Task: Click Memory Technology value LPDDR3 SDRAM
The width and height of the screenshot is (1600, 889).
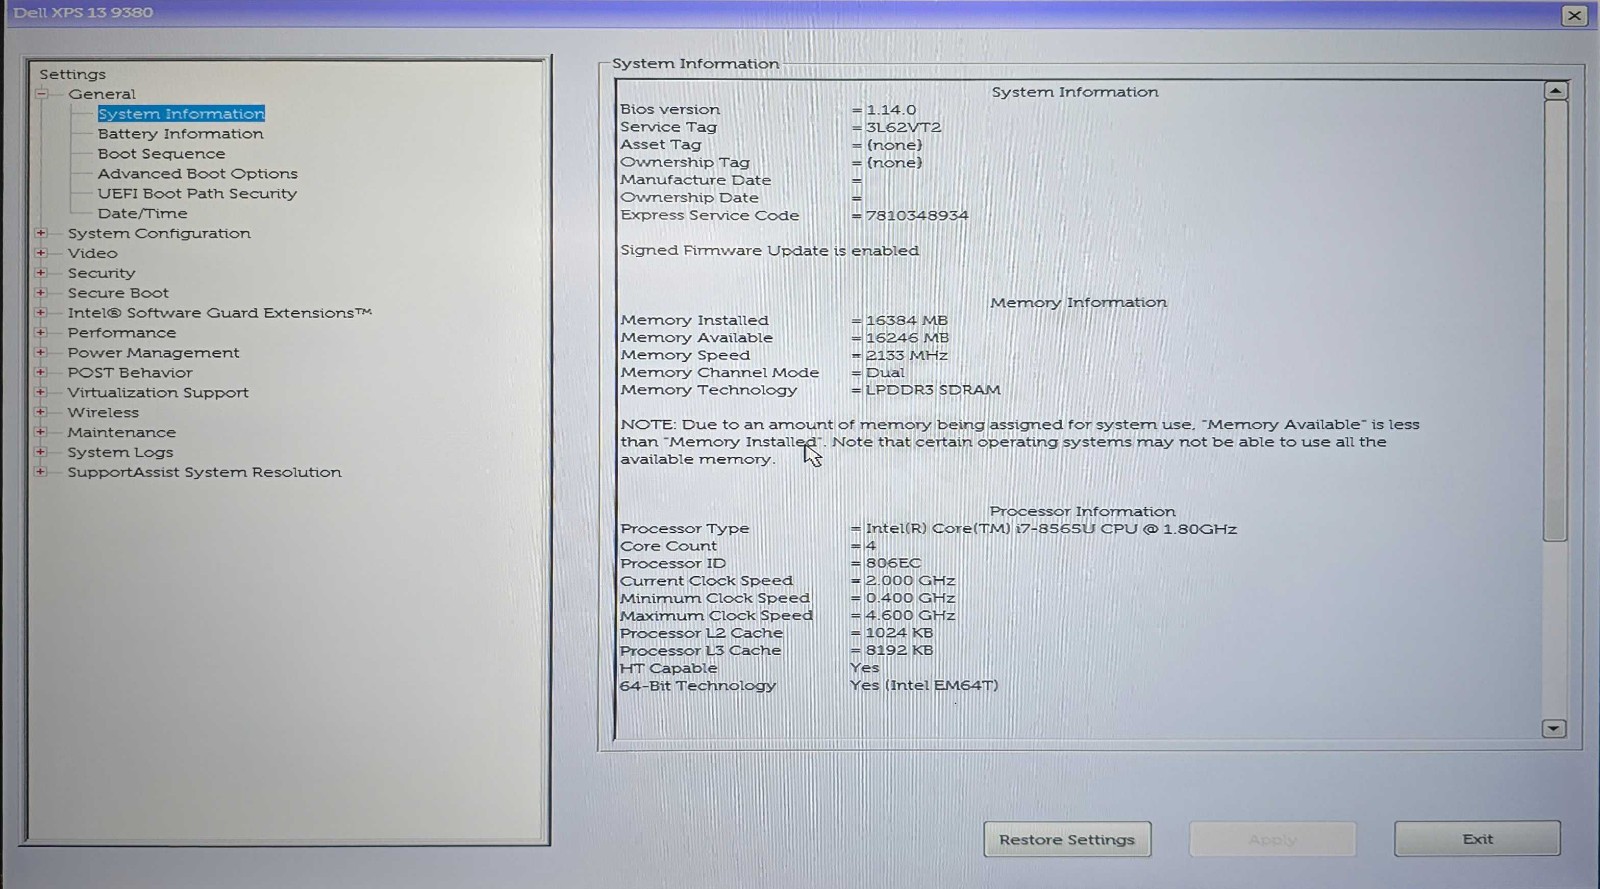Action: [933, 390]
